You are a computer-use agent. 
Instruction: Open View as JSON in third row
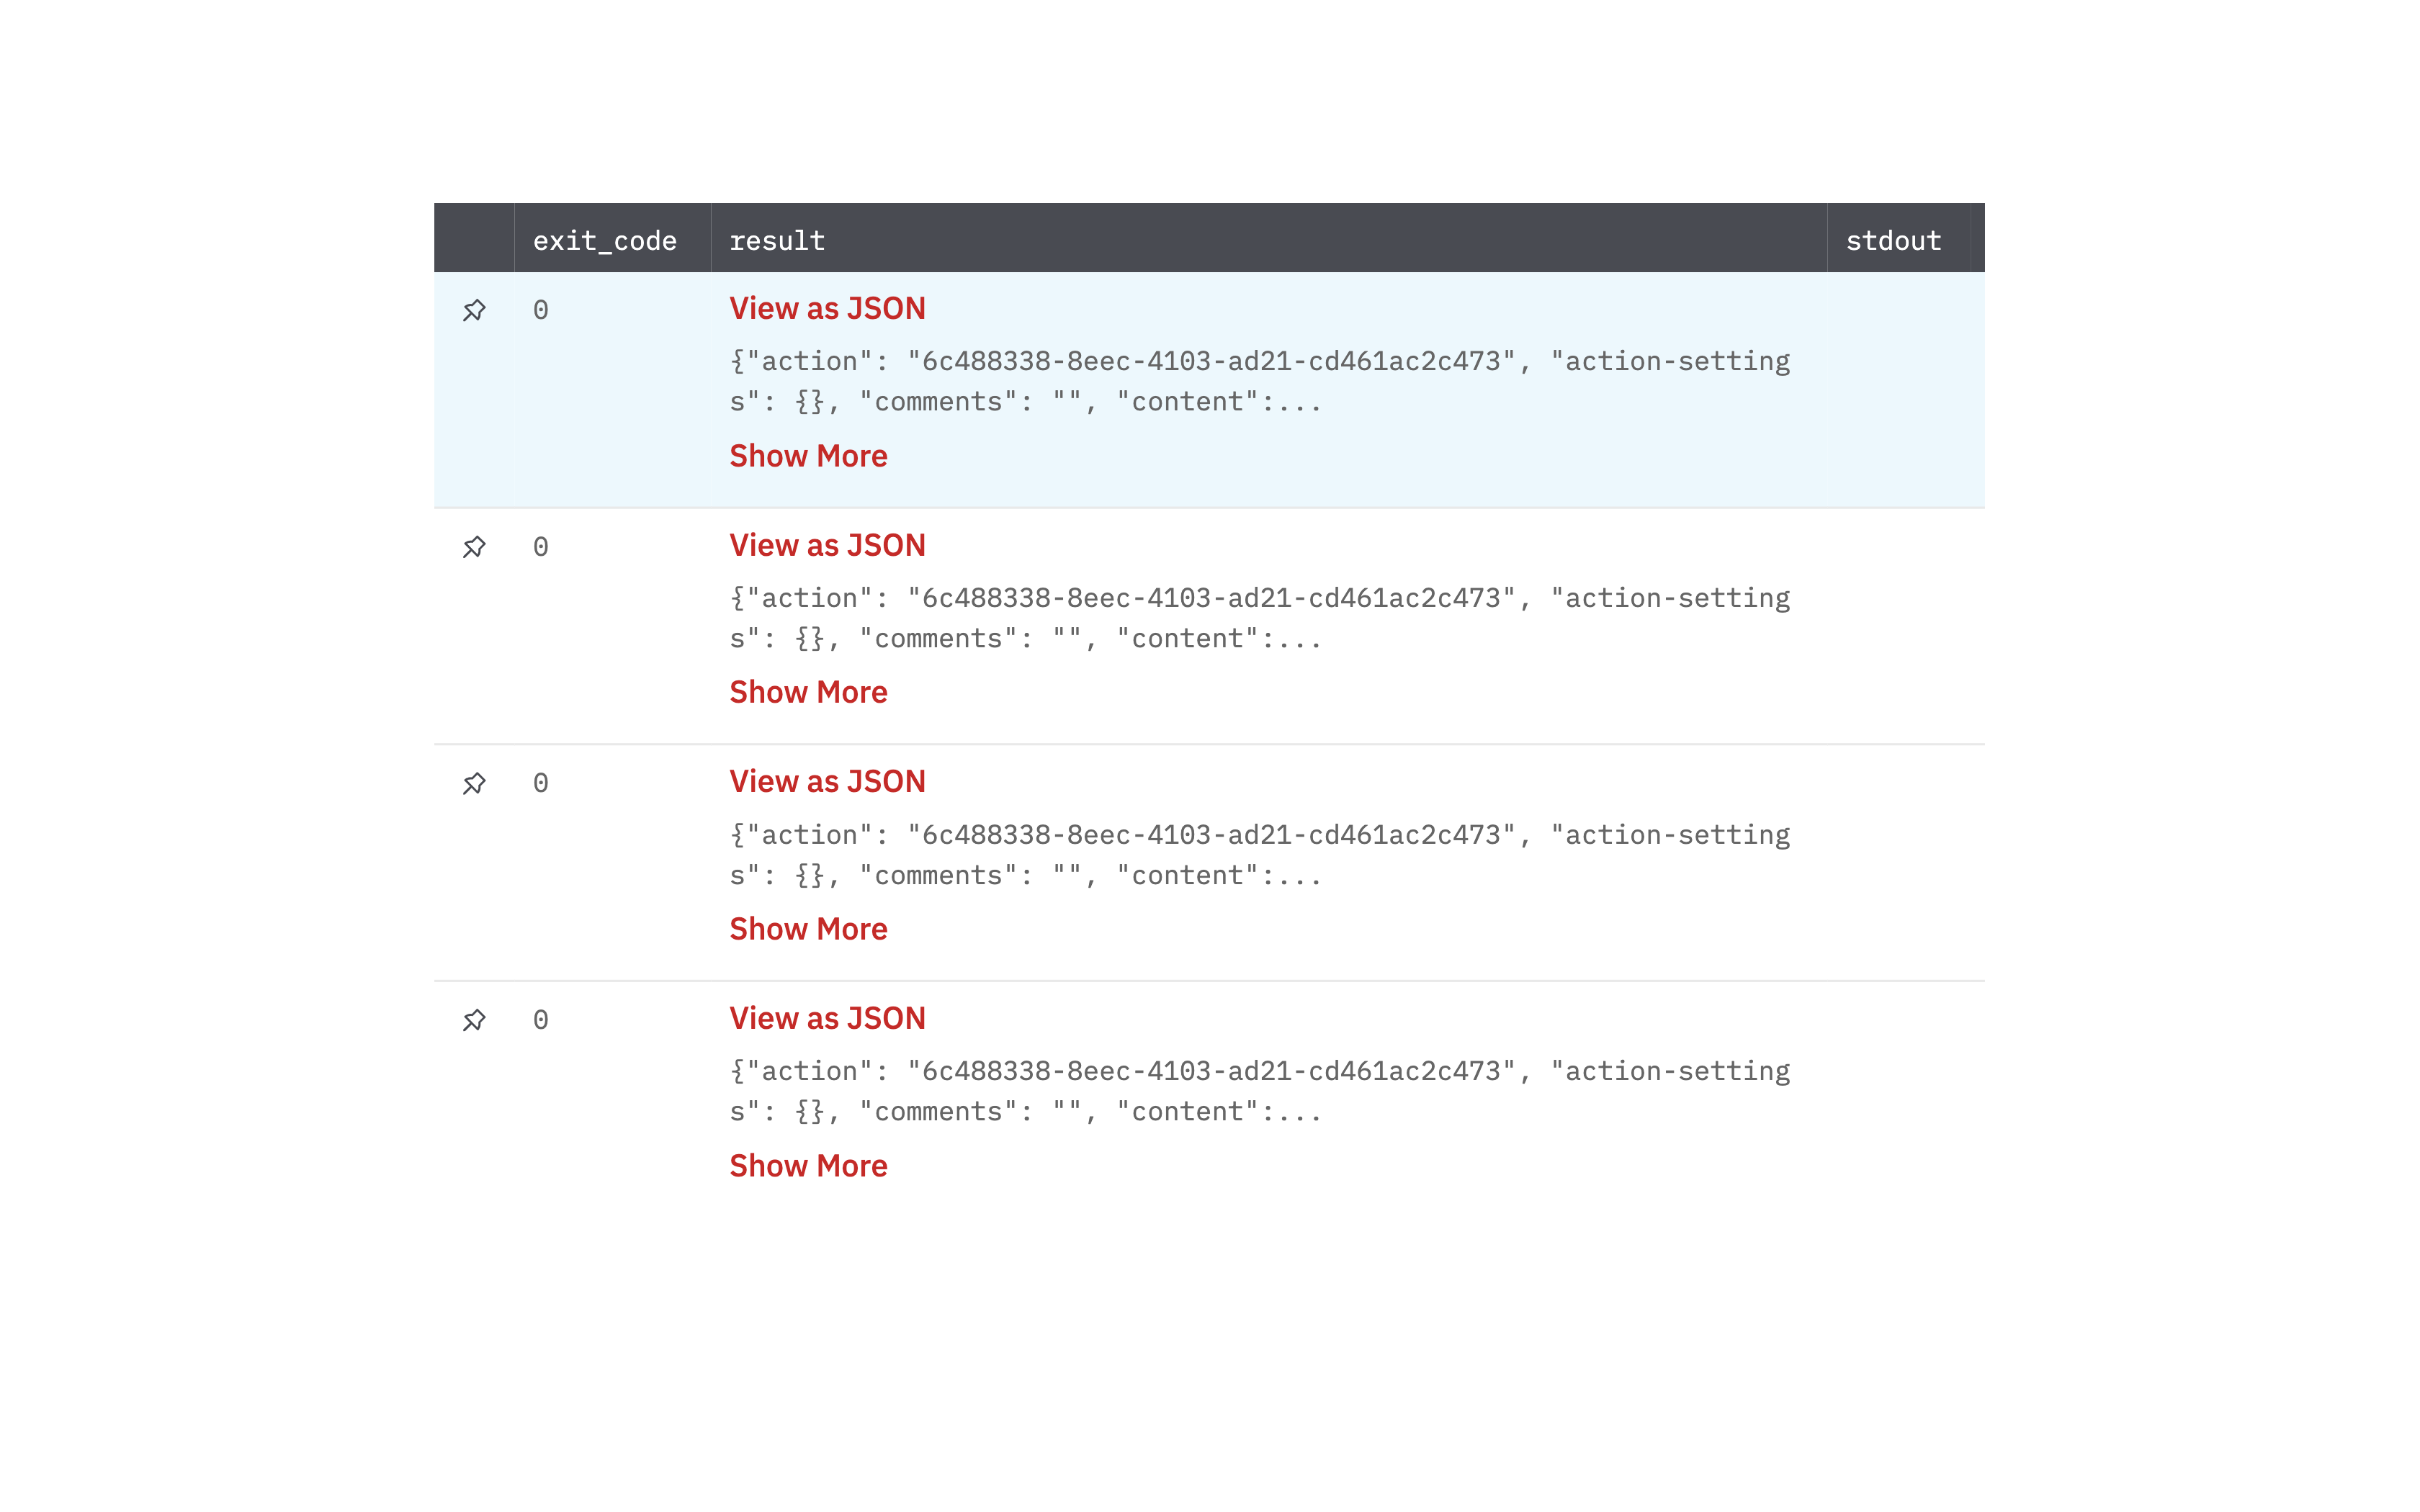827,781
